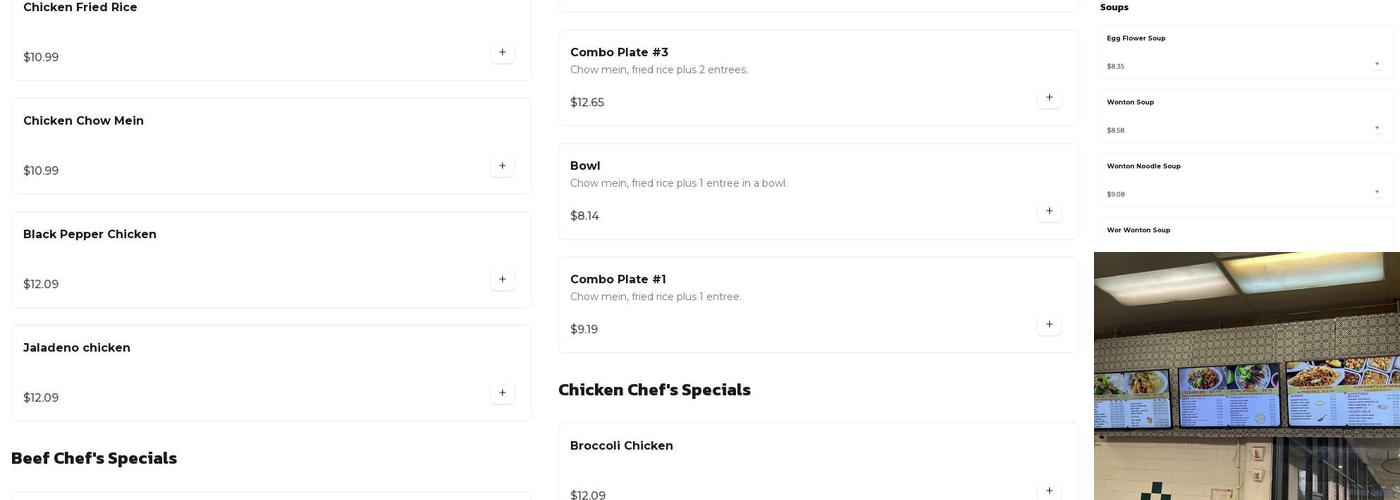Click plus for Wonton Soup

tap(1377, 128)
